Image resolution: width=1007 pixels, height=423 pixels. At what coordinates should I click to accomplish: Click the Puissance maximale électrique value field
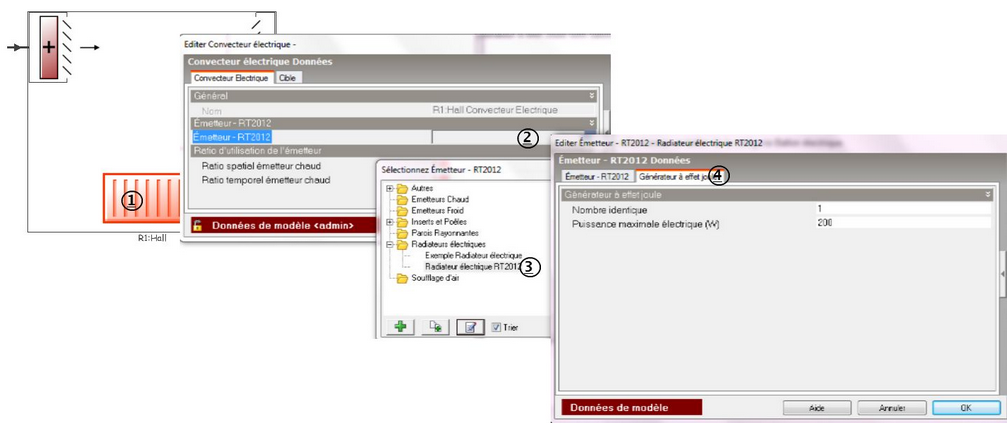click(x=900, y=223)
